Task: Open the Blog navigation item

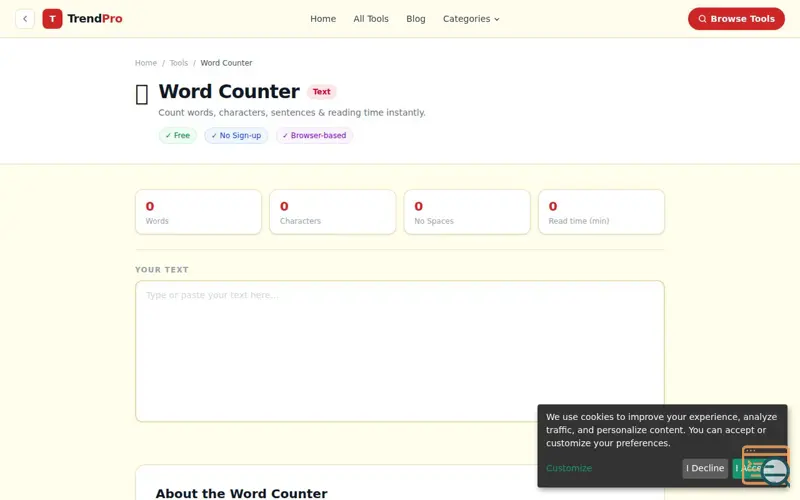Action: coord(415,19)
